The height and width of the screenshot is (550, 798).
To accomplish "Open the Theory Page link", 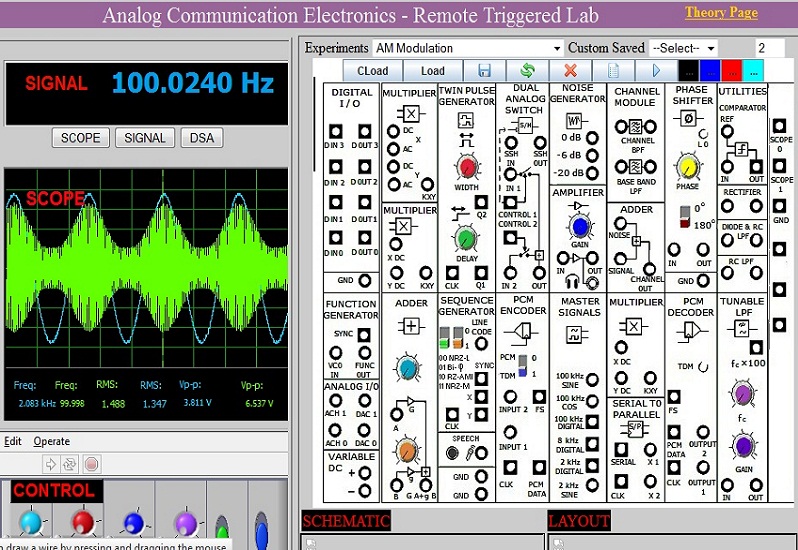I will click(x=721, y=13).
